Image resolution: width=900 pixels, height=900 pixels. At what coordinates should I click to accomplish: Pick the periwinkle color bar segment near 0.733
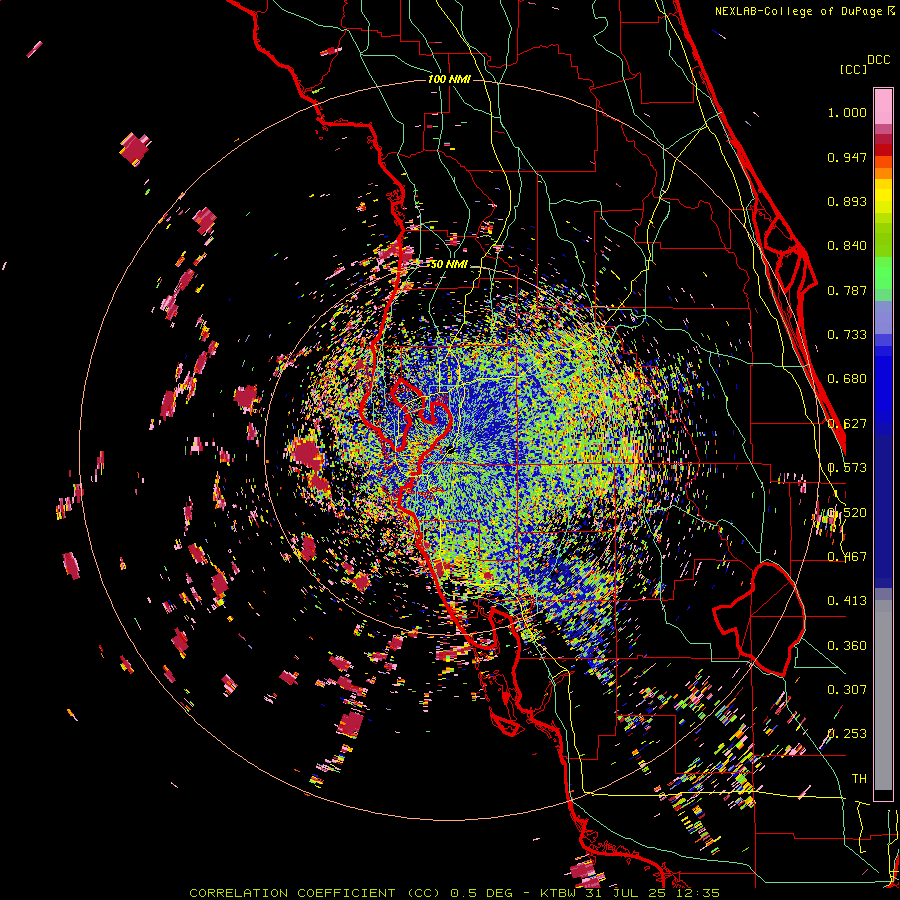pos(883,317)
